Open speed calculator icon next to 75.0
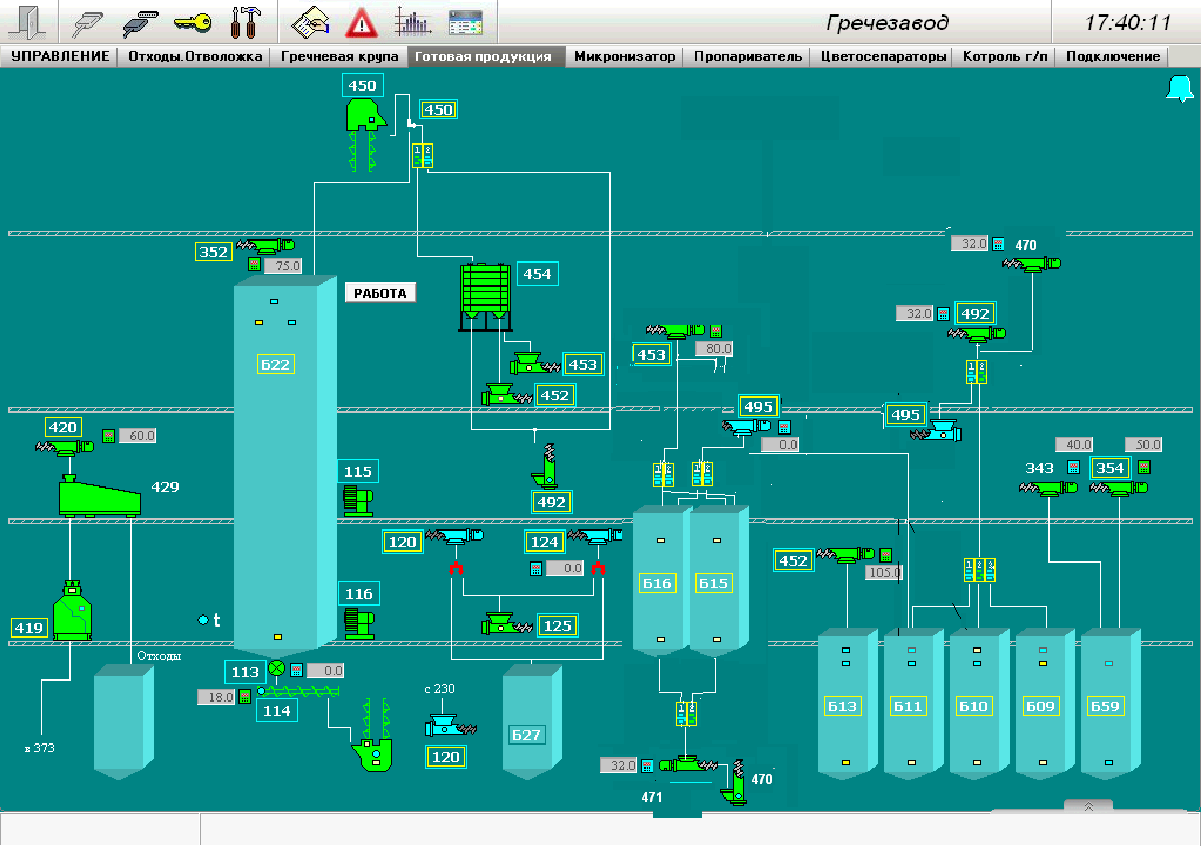Image resolution: width=1202 pixels, height=848 pixels. pos(254,266)
